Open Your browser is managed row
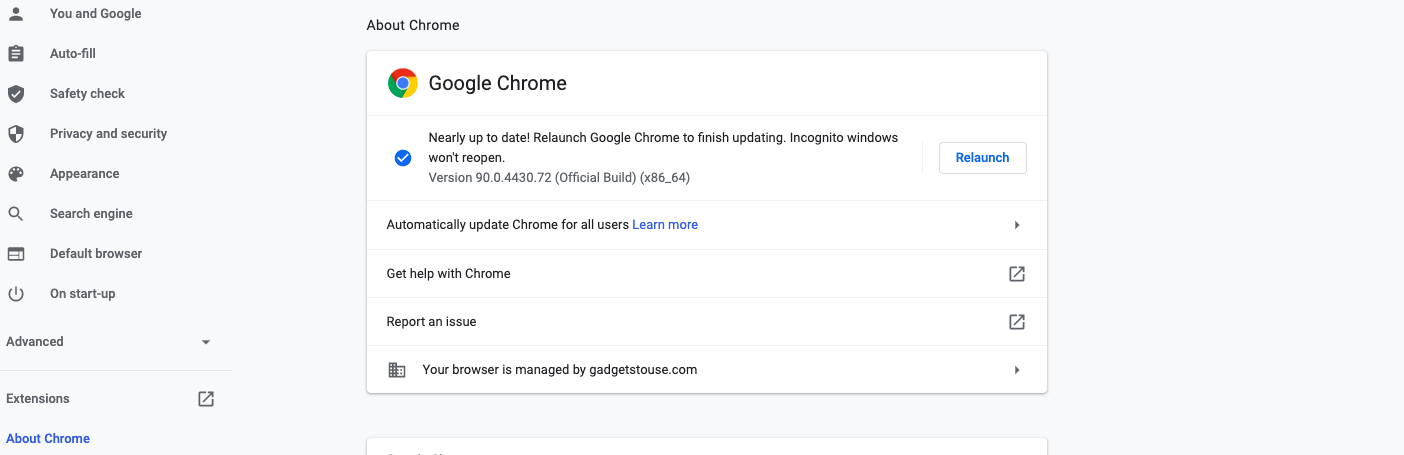 coord(707,370)
